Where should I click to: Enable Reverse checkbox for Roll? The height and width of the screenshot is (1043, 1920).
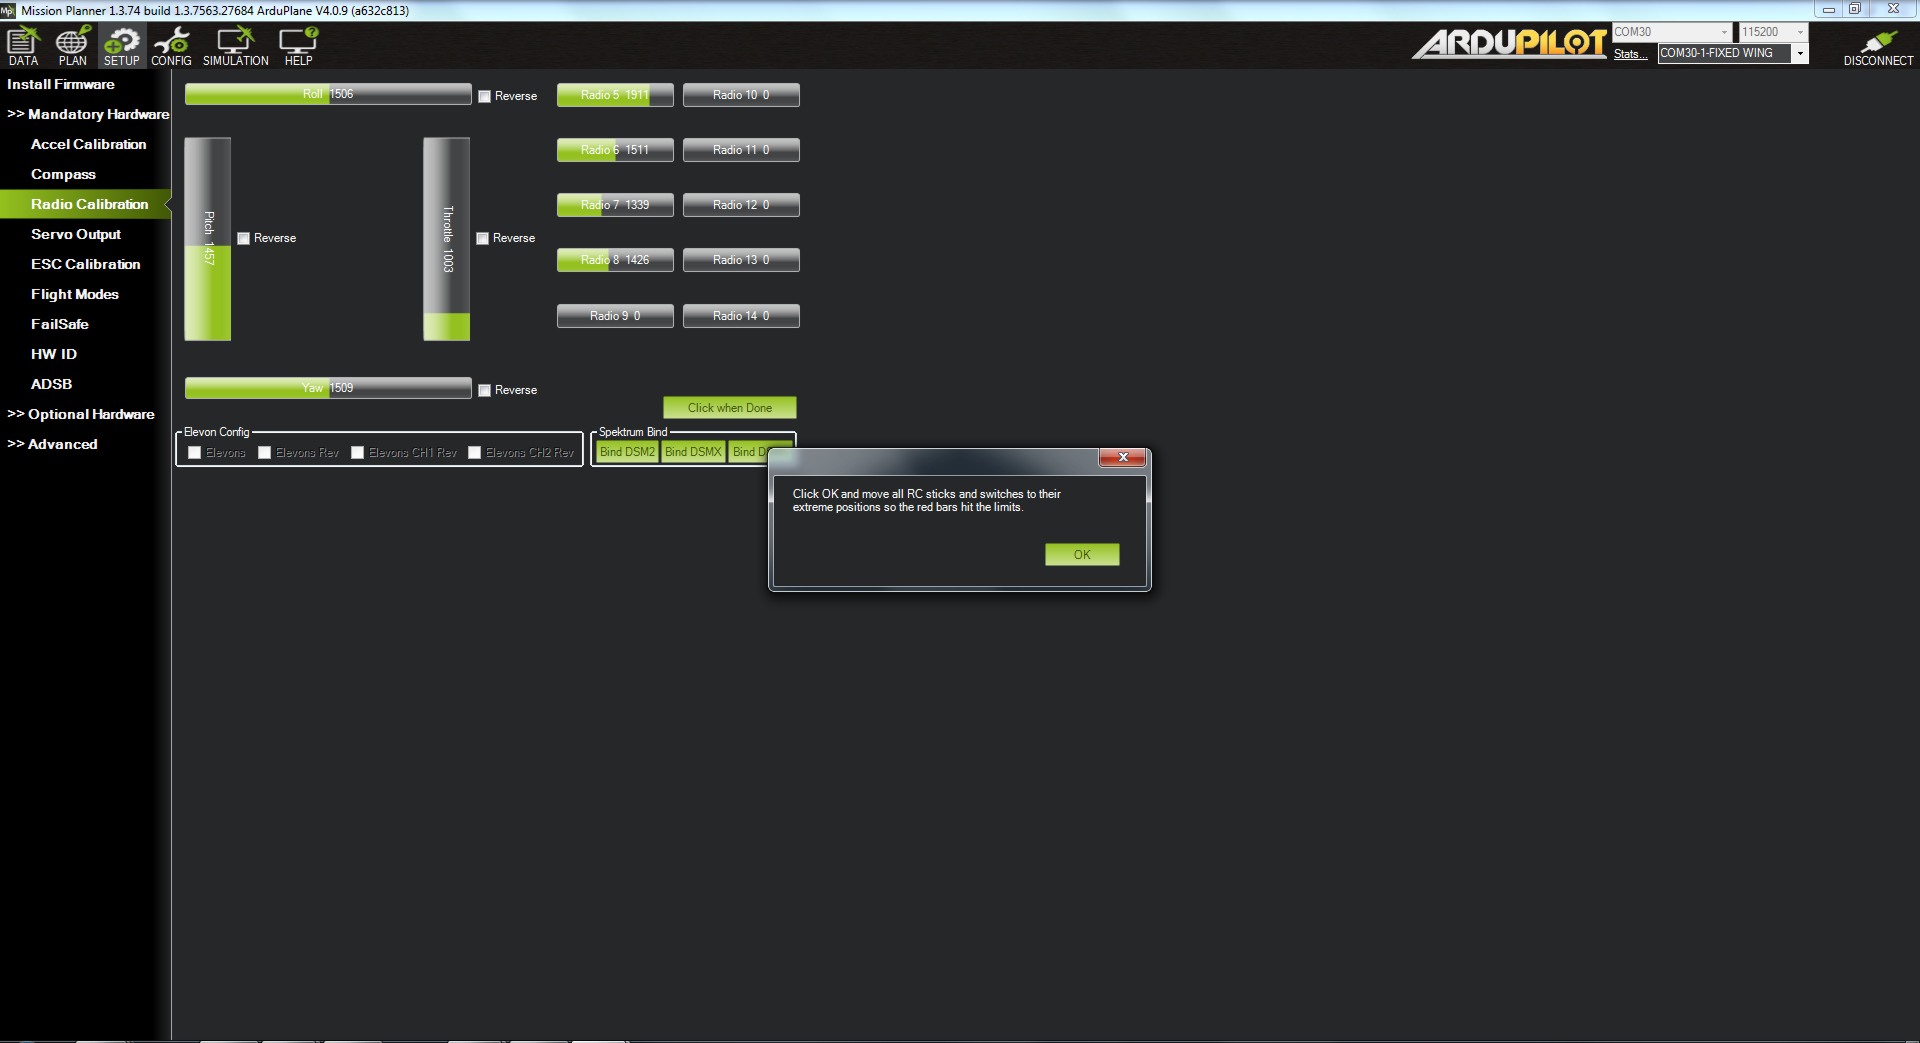(485, 97)
